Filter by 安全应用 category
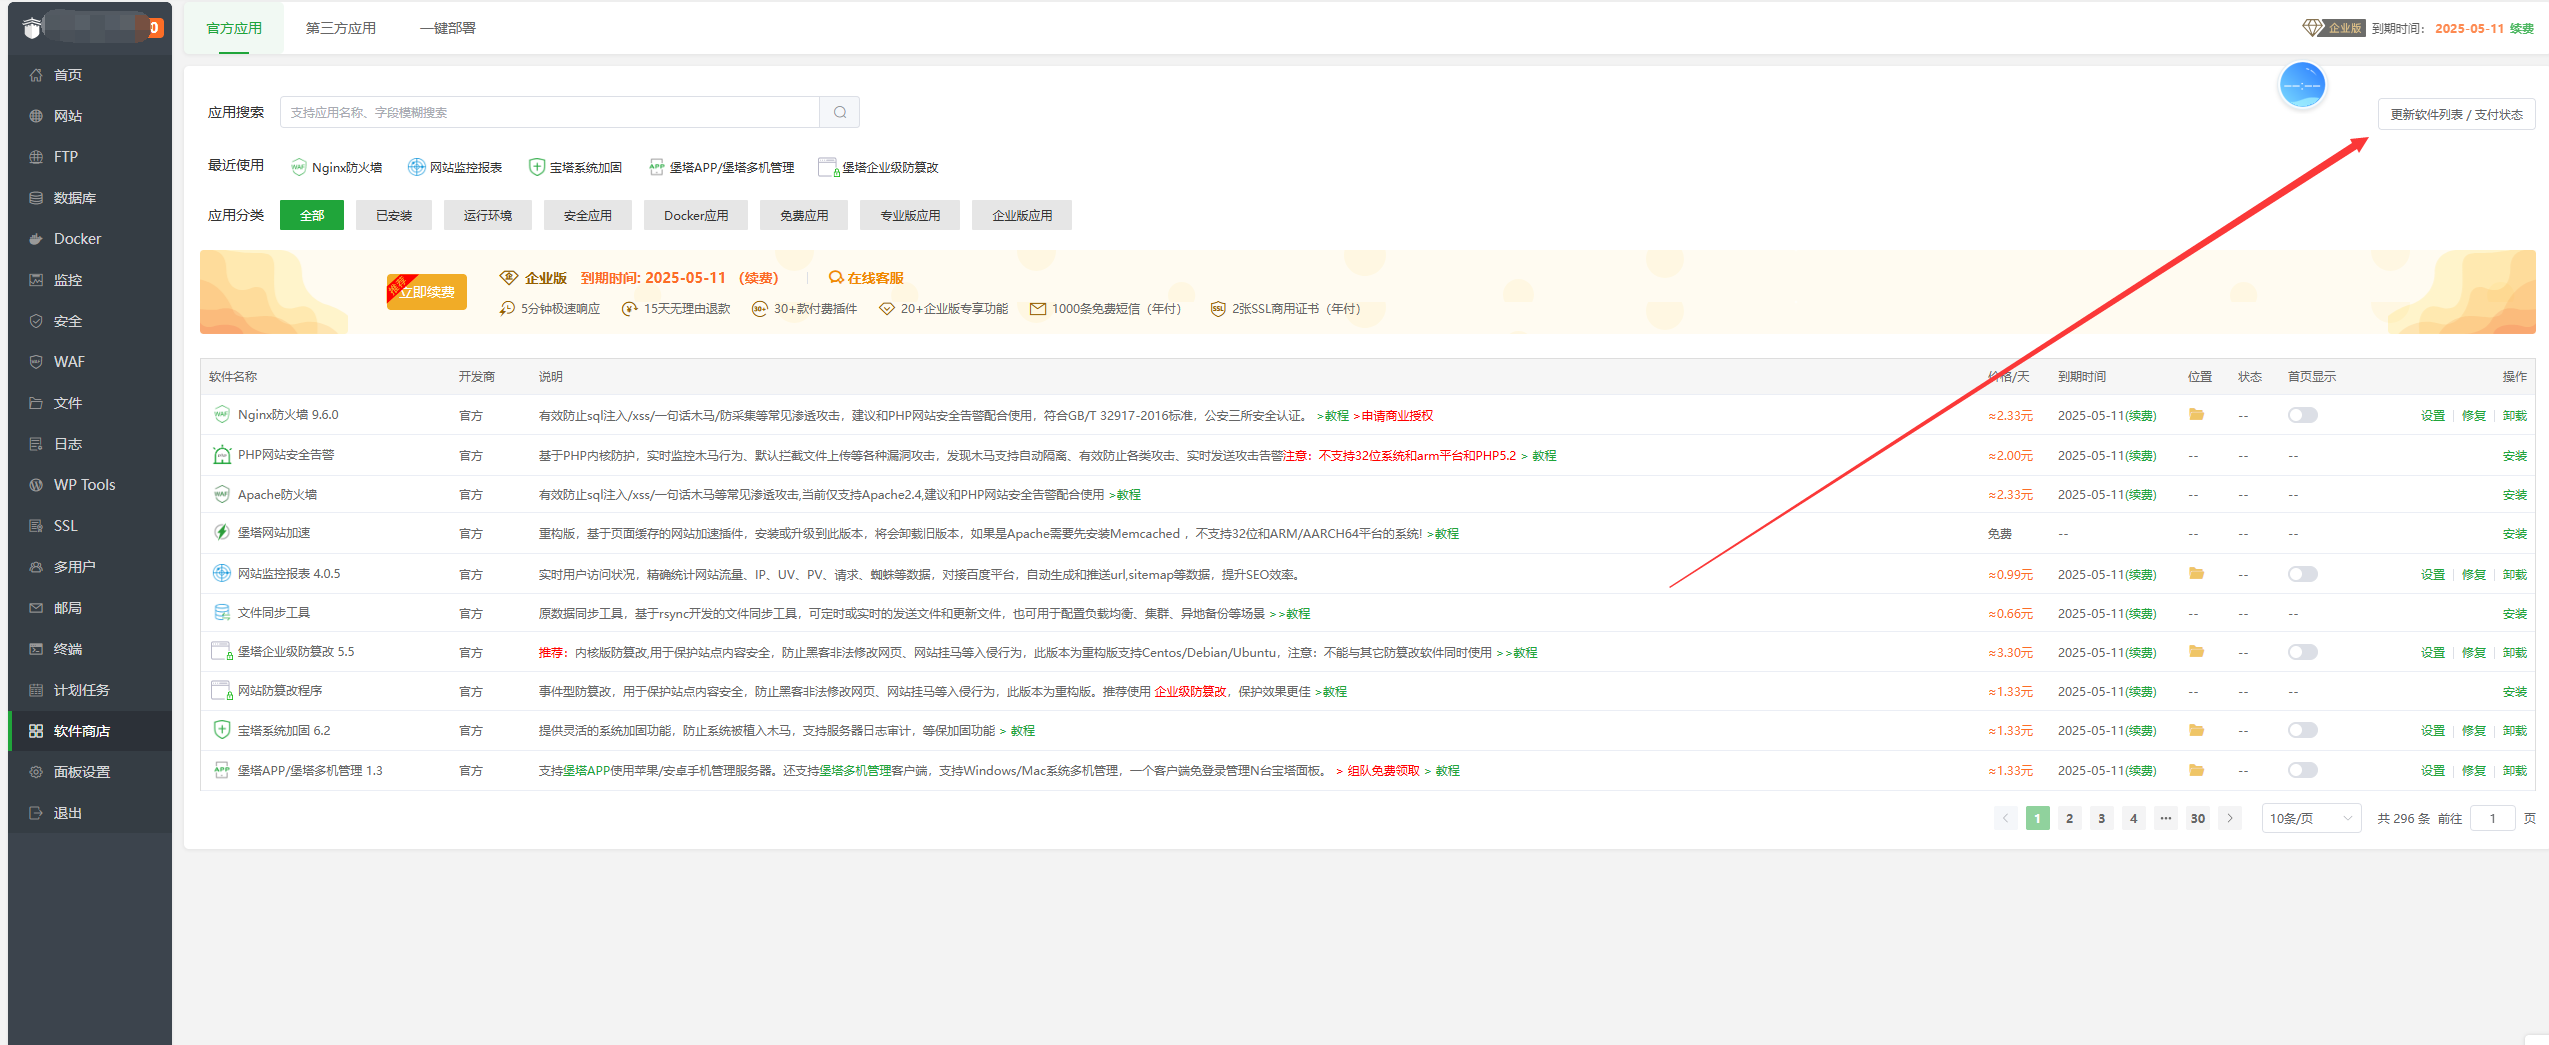2549x1045 pixels. coord(588,215)
